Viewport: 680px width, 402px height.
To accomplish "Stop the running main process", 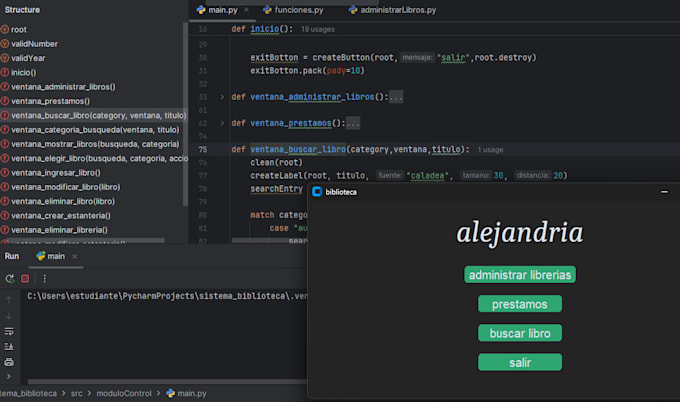I will (x=25, y=279).
